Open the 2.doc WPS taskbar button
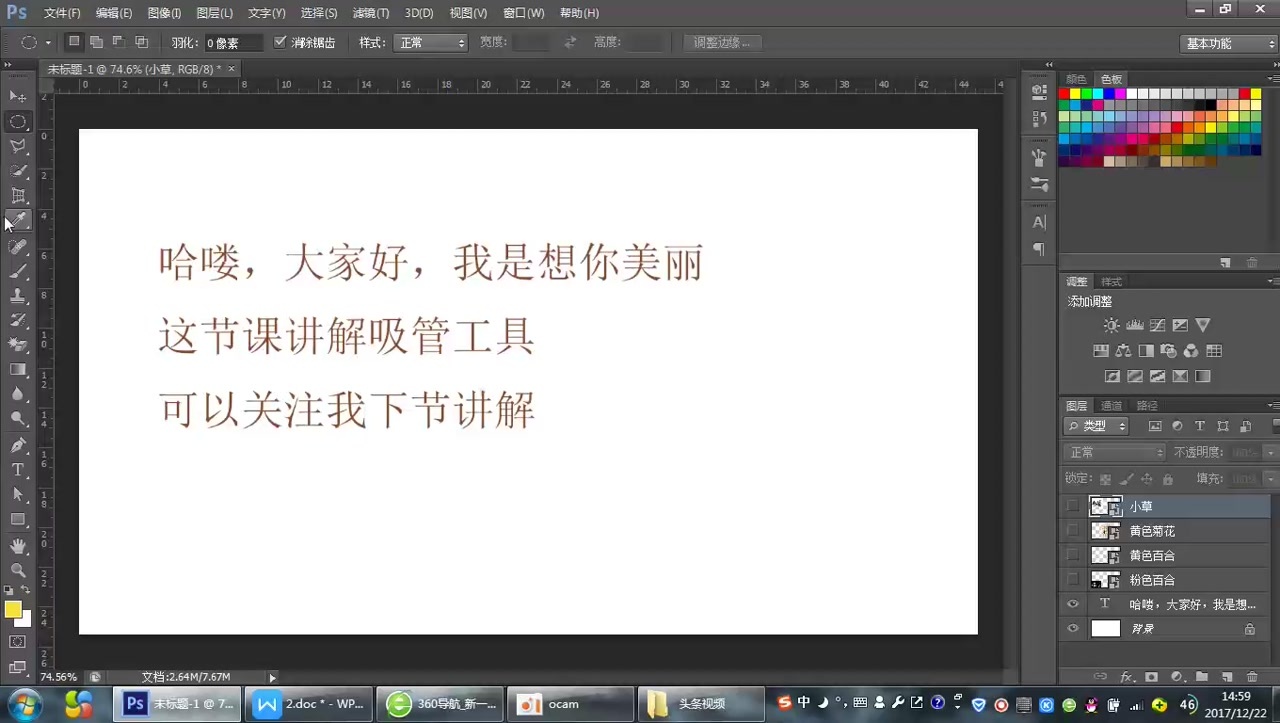The image size is (1280, 723). [x=309, y=704]
